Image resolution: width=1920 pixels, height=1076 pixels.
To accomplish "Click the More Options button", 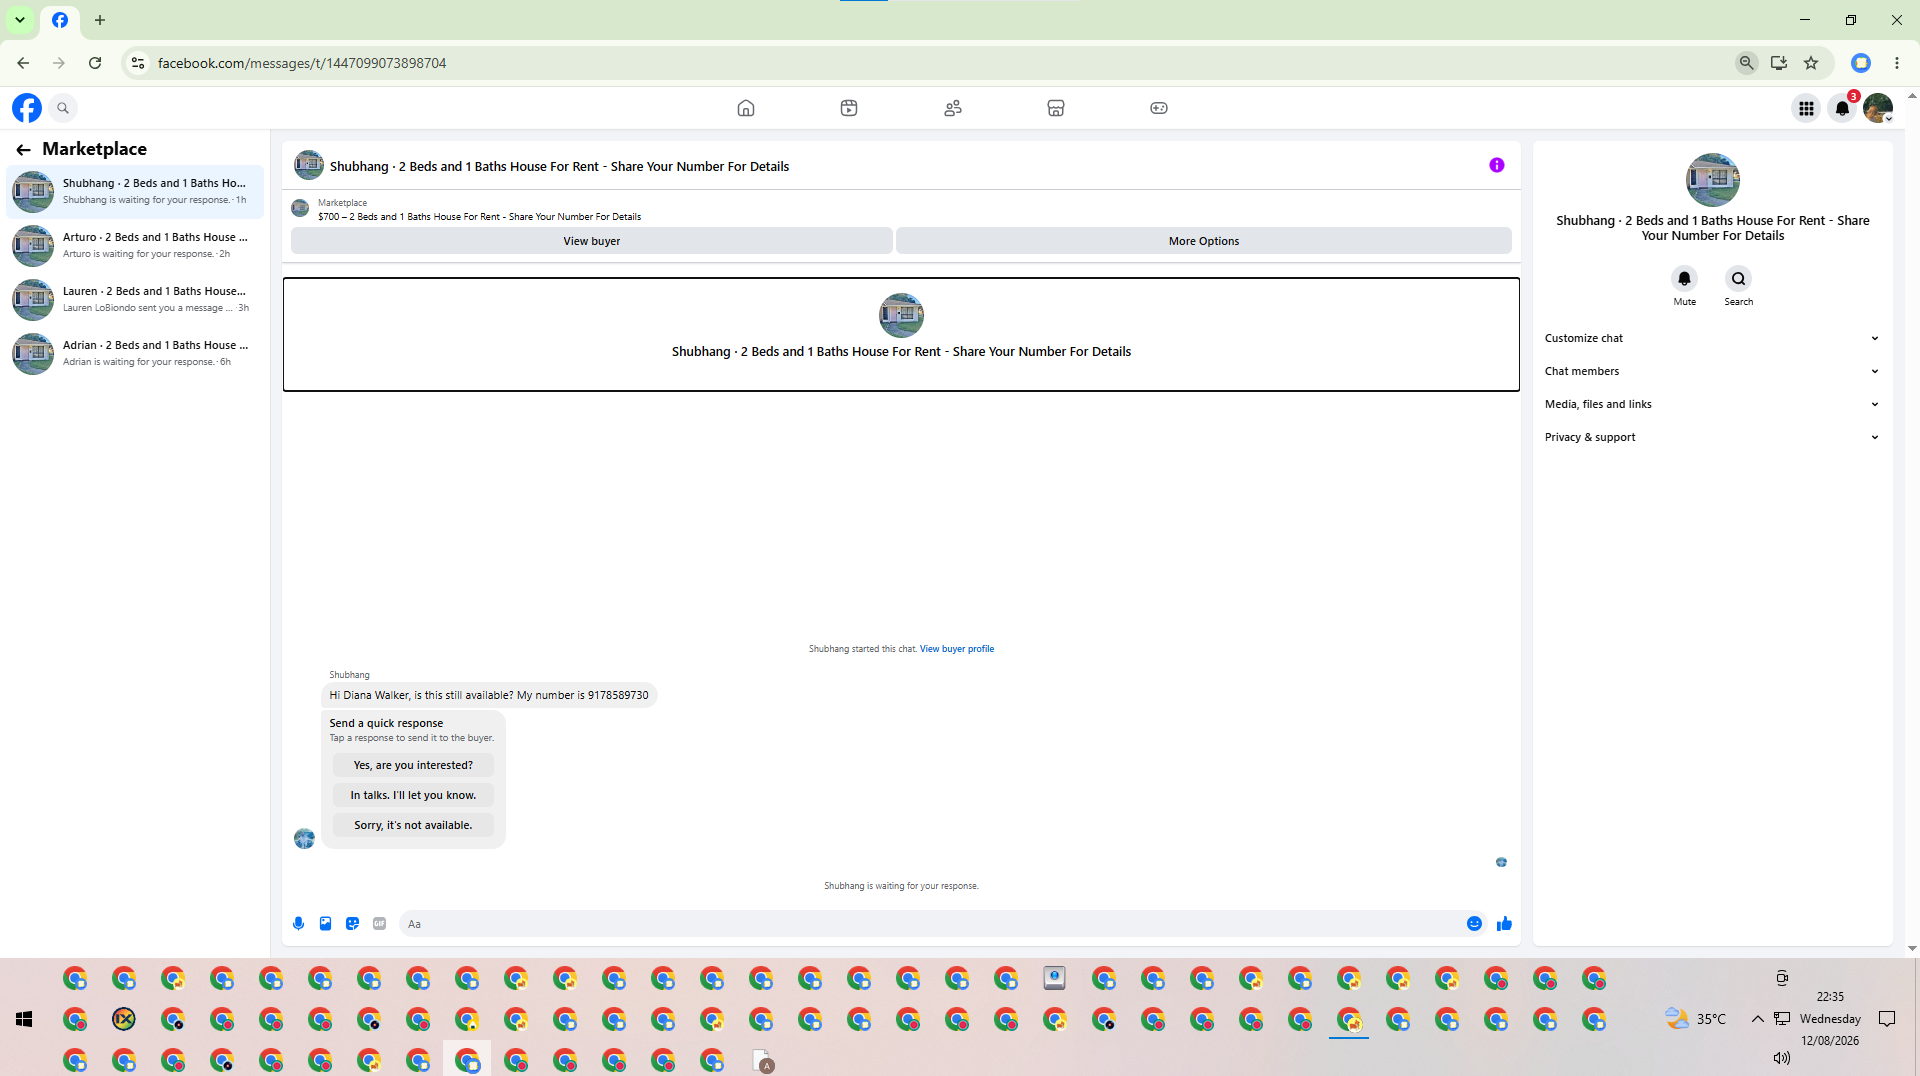I will (1204, 241).
